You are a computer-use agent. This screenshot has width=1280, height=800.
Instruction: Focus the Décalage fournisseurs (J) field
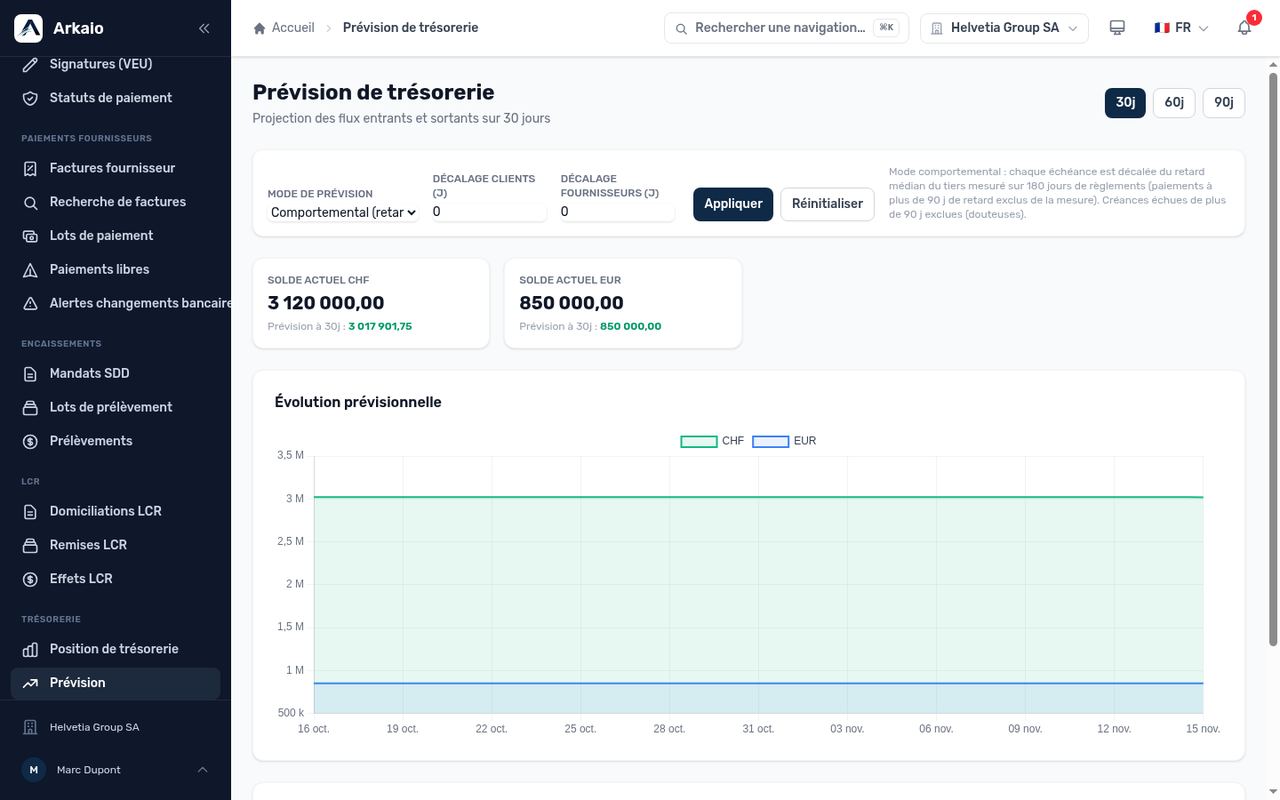click(x=618, y=212)
